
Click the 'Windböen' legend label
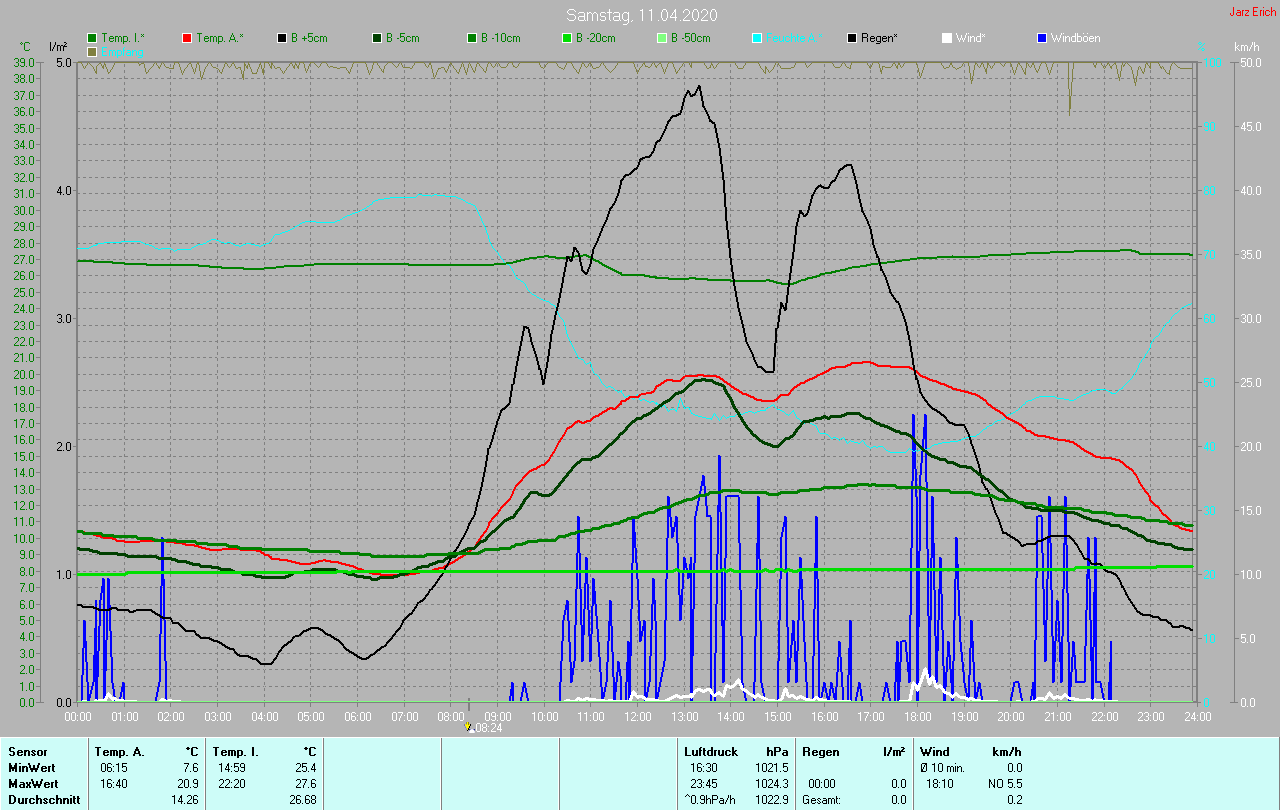pos(1076,38)
